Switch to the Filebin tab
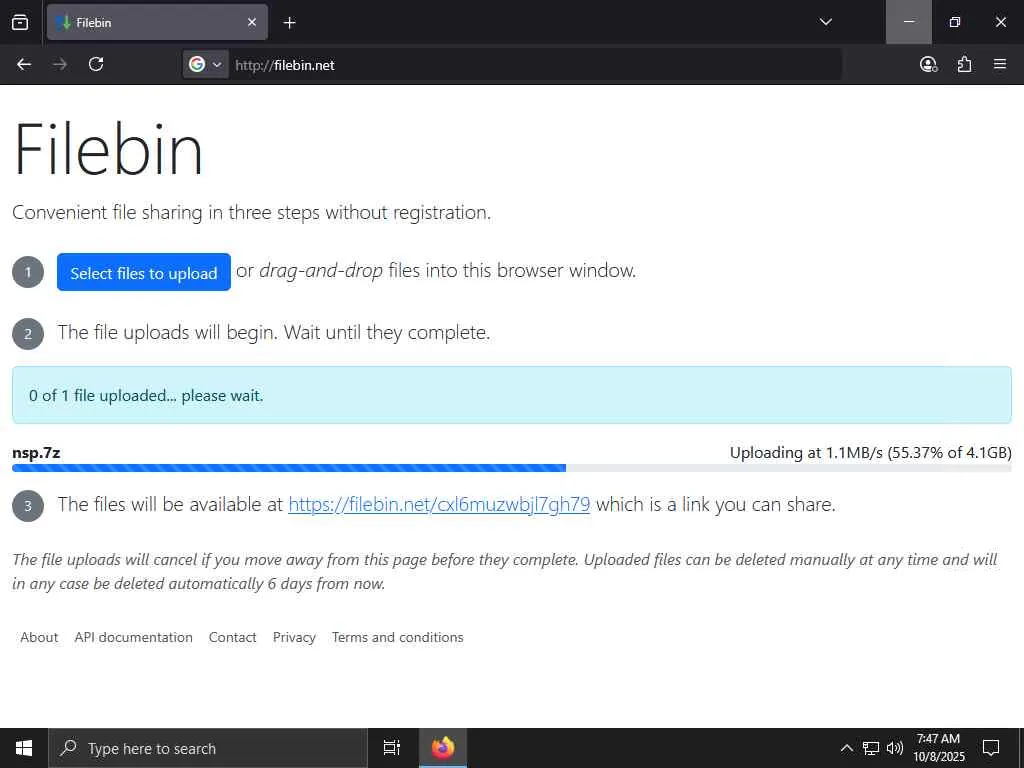 157,22
